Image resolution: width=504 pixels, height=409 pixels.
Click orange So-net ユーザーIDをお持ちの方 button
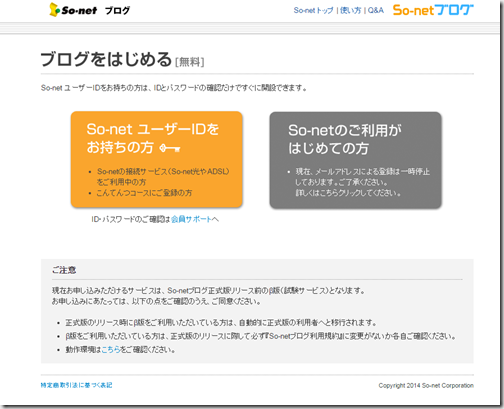tap(156, 159)
